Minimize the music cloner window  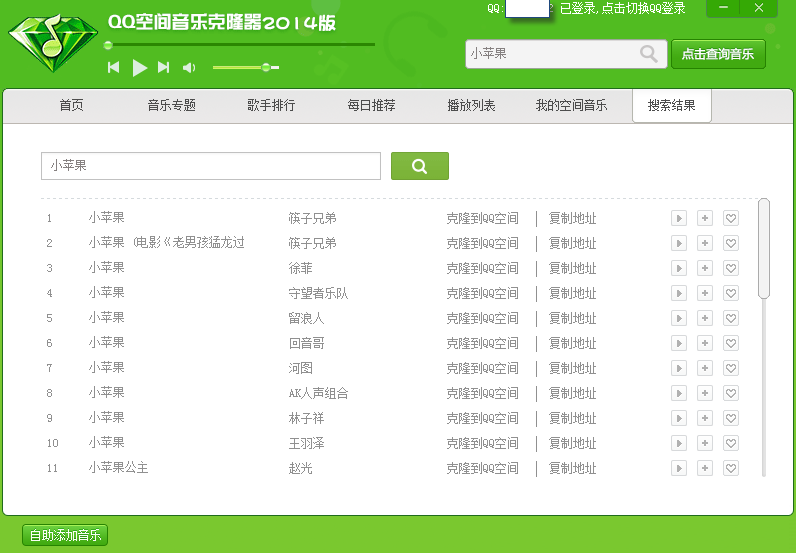pos(723,8)
